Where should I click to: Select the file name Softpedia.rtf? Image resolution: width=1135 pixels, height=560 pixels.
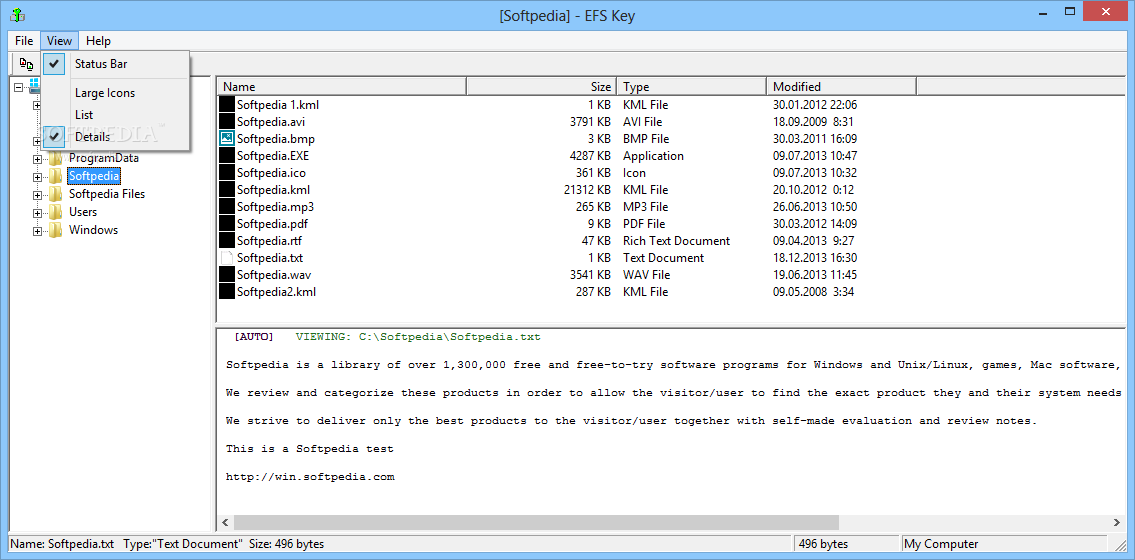click(x=267, y=241)
